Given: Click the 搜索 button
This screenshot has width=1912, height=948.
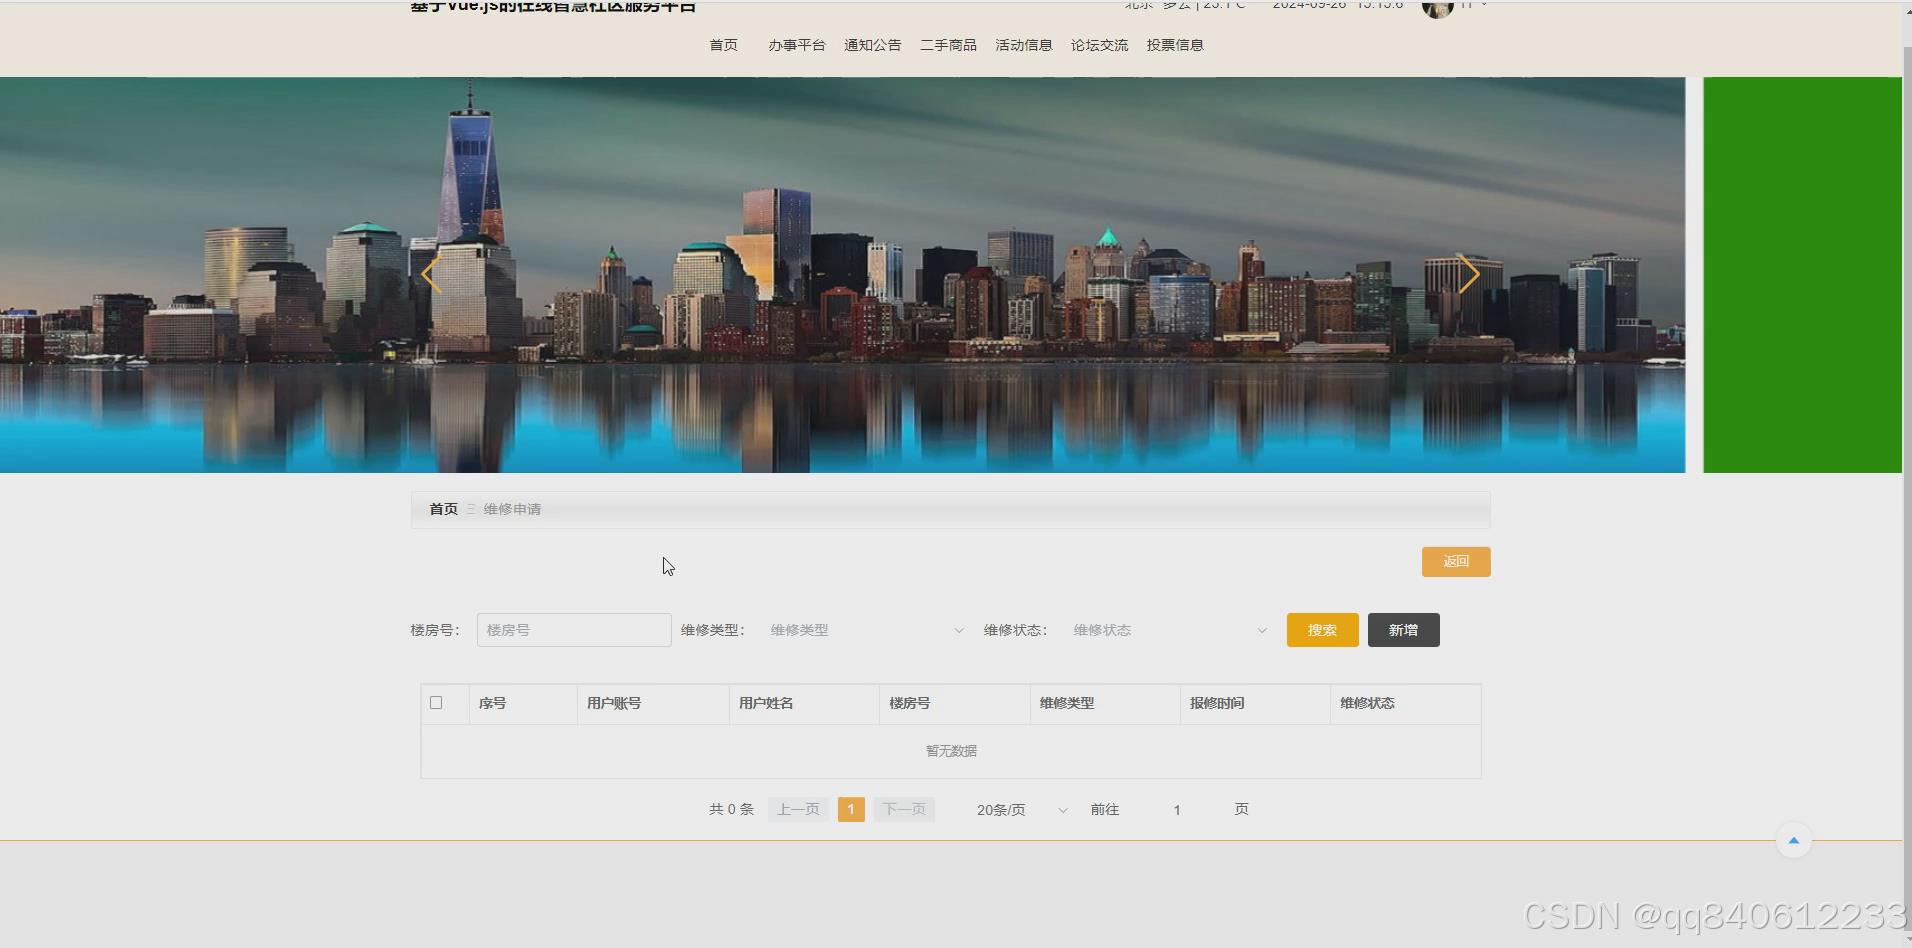Looking at the screenshot, I should click(1322, 630).
